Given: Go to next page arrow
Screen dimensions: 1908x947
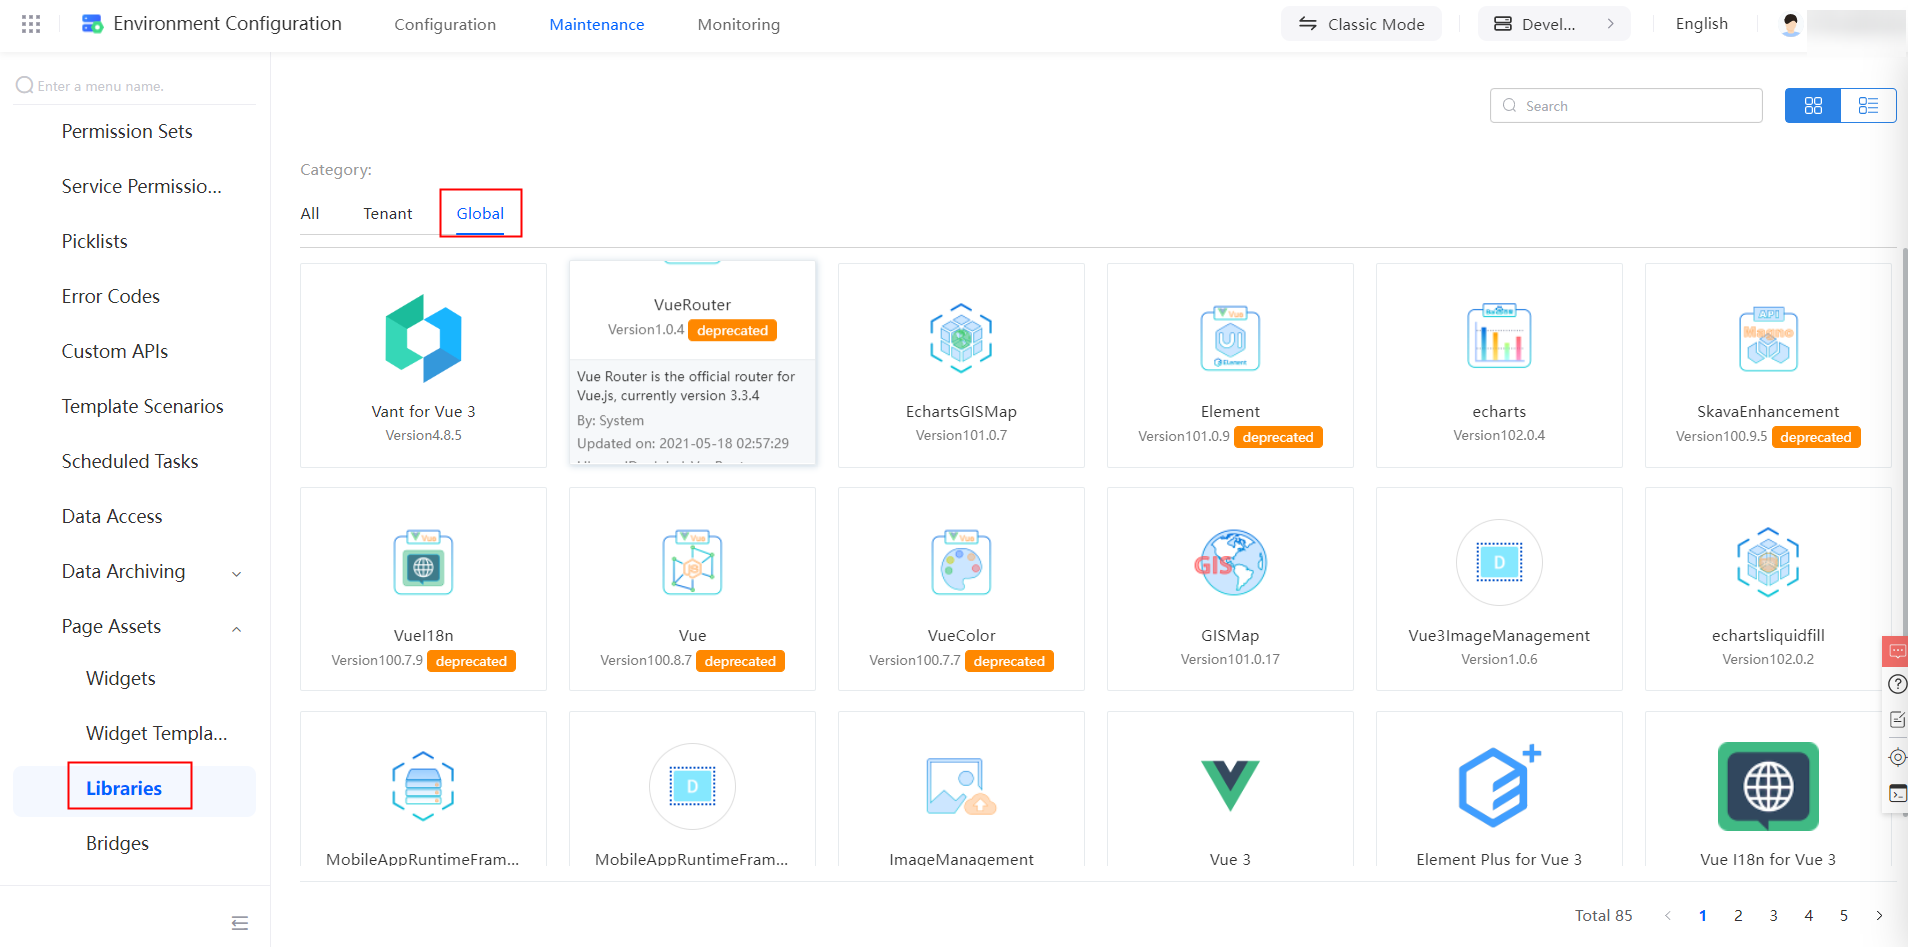Looking at the screenshot, I should click(x=1879, y=915).
